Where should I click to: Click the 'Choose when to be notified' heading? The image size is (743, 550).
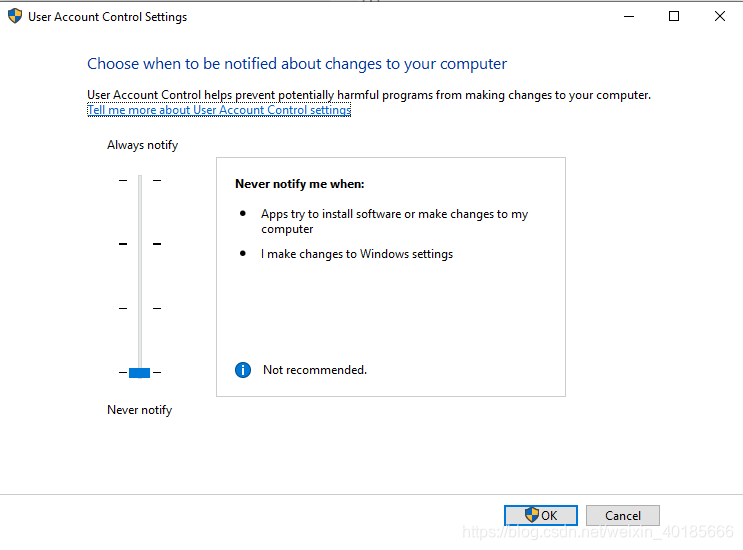coord(297,64)
